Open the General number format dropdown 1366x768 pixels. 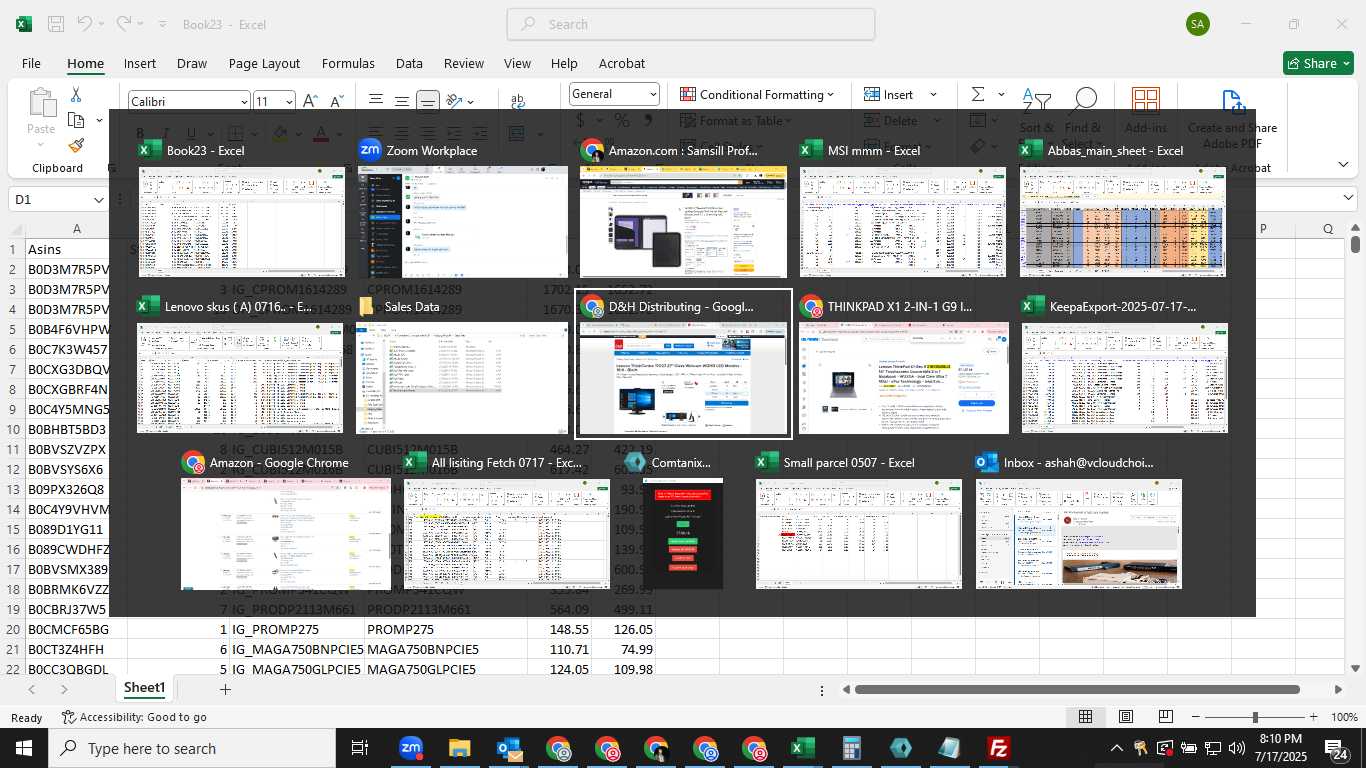pos(653,94)
